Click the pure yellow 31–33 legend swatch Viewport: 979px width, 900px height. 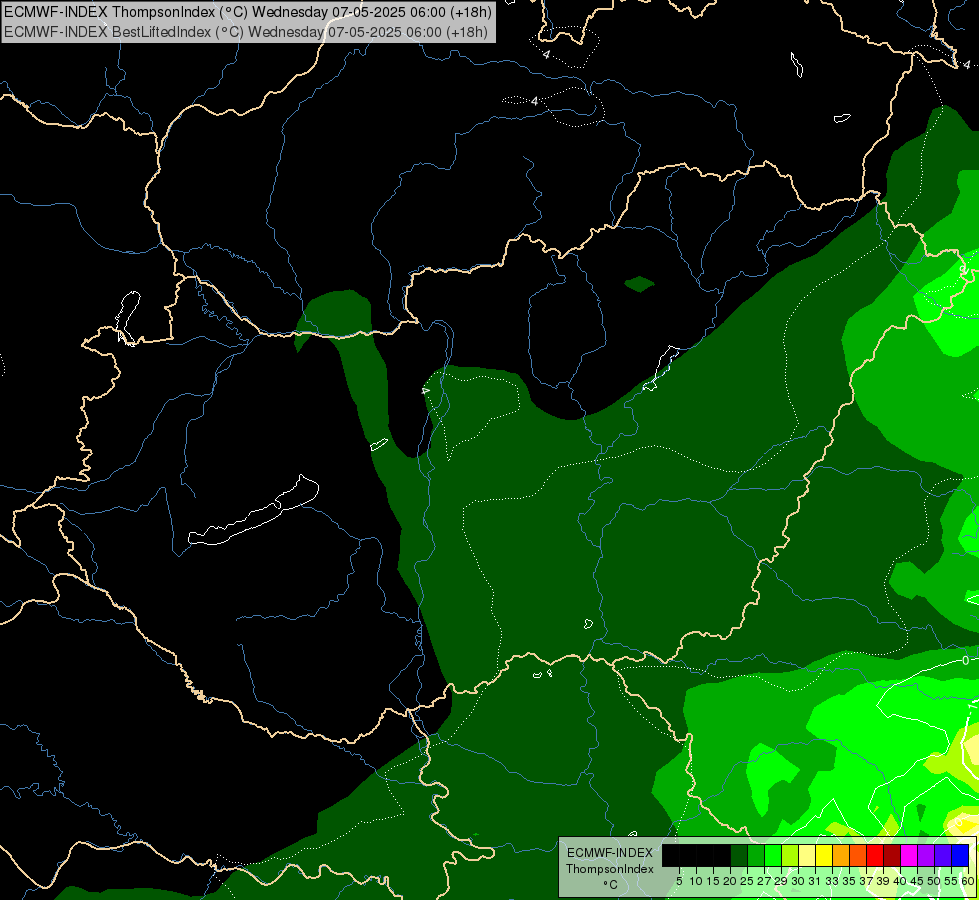824,855
